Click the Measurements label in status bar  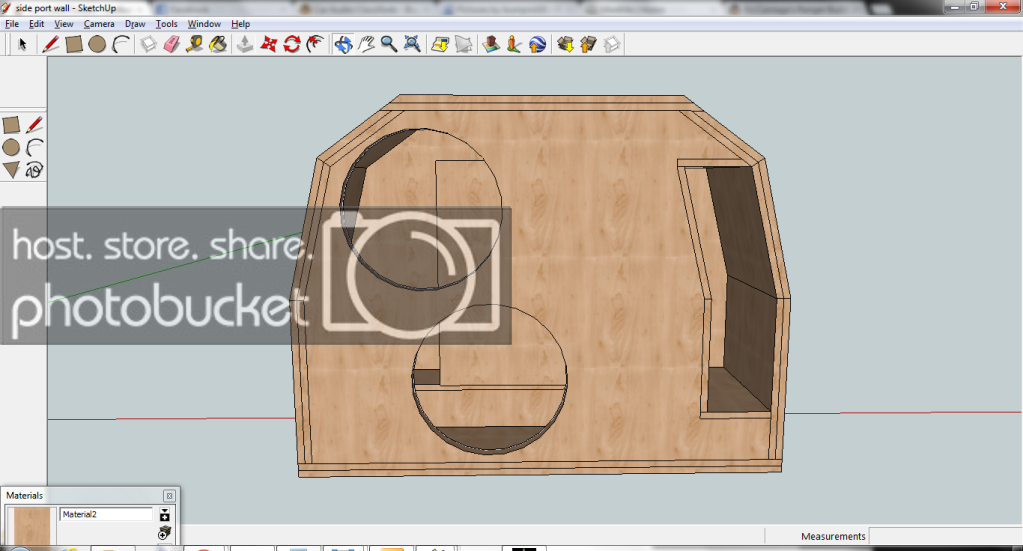point(833,536)
